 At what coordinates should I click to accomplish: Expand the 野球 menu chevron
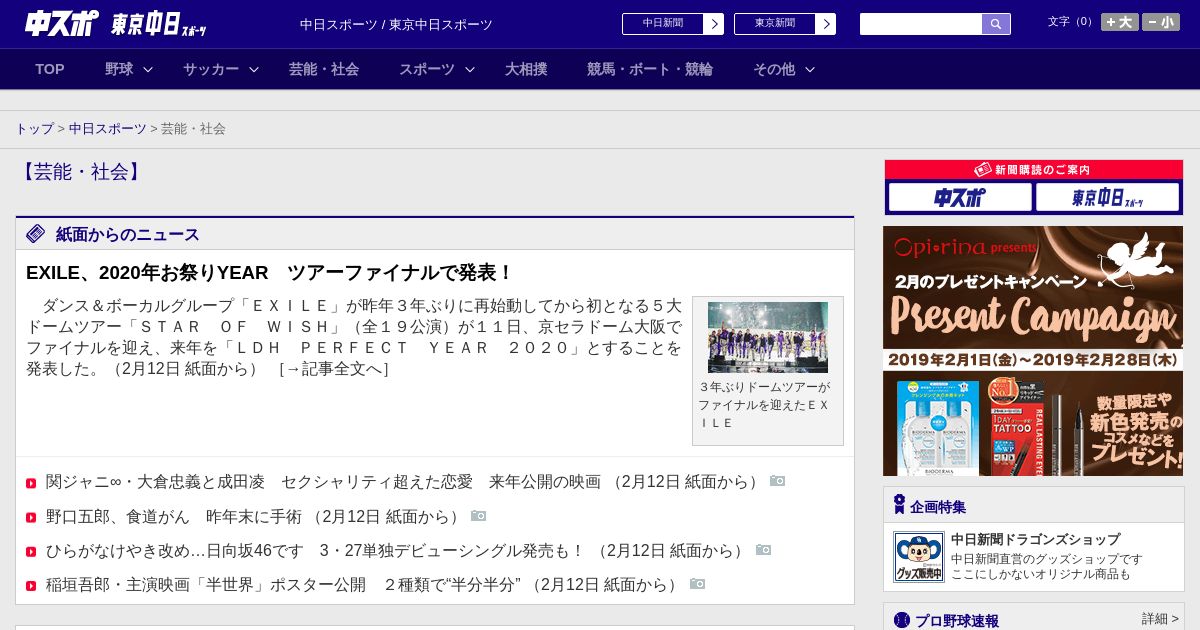point(148,69)
